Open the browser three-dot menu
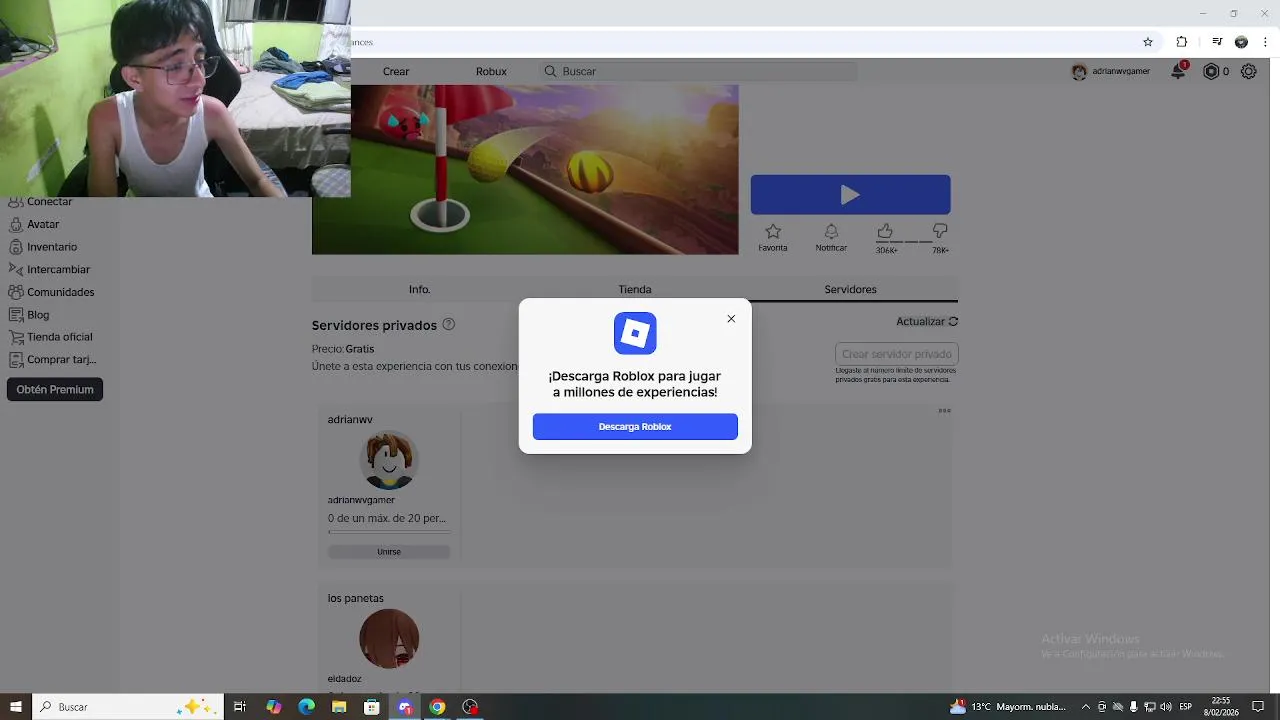 tap(1265, 42)
